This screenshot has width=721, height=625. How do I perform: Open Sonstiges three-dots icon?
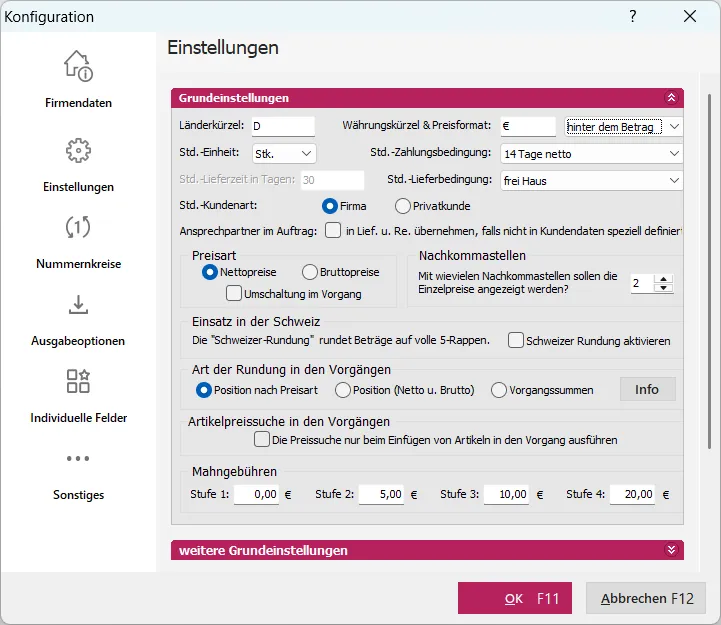78,459
